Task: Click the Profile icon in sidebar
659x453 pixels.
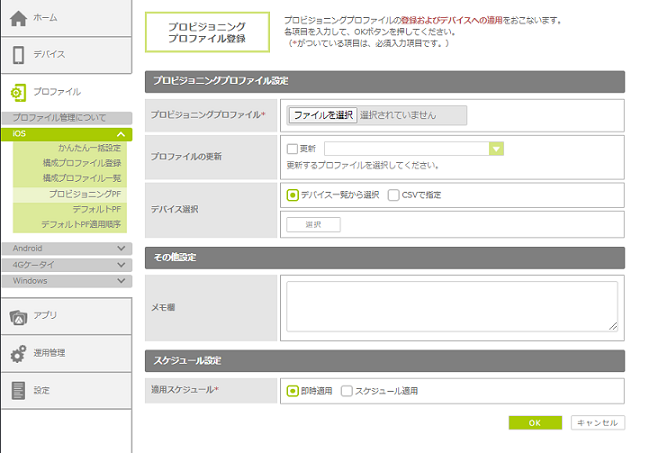Action: tap(18, 92)
